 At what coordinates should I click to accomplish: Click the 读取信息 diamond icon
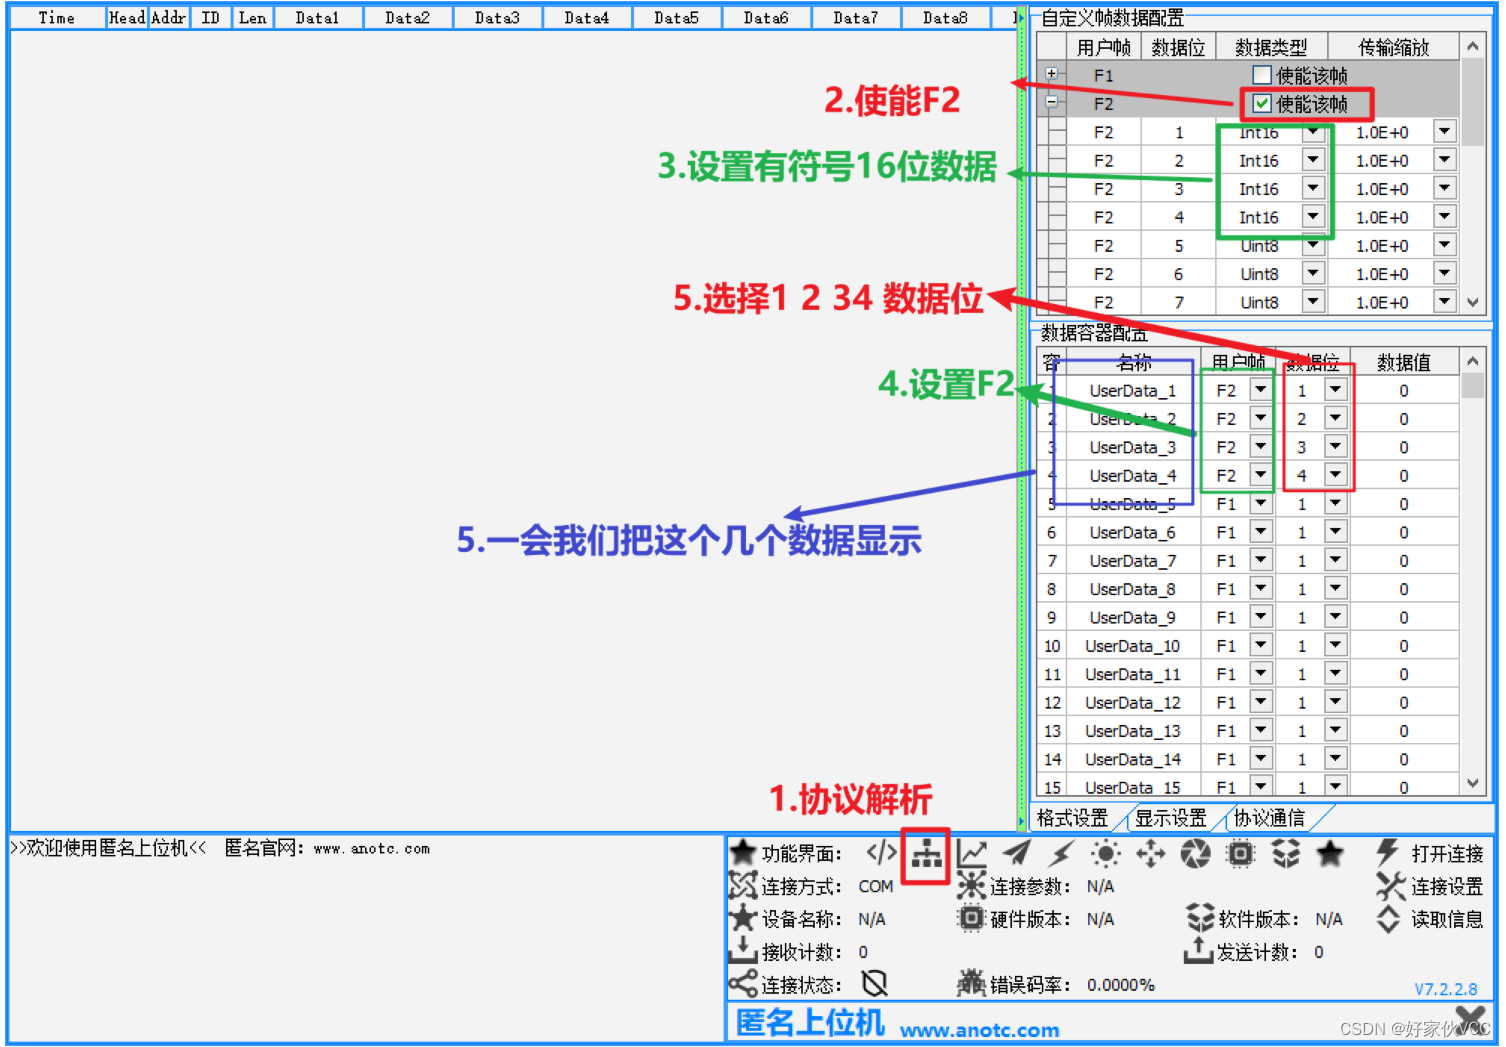(x=1389, y=918)
